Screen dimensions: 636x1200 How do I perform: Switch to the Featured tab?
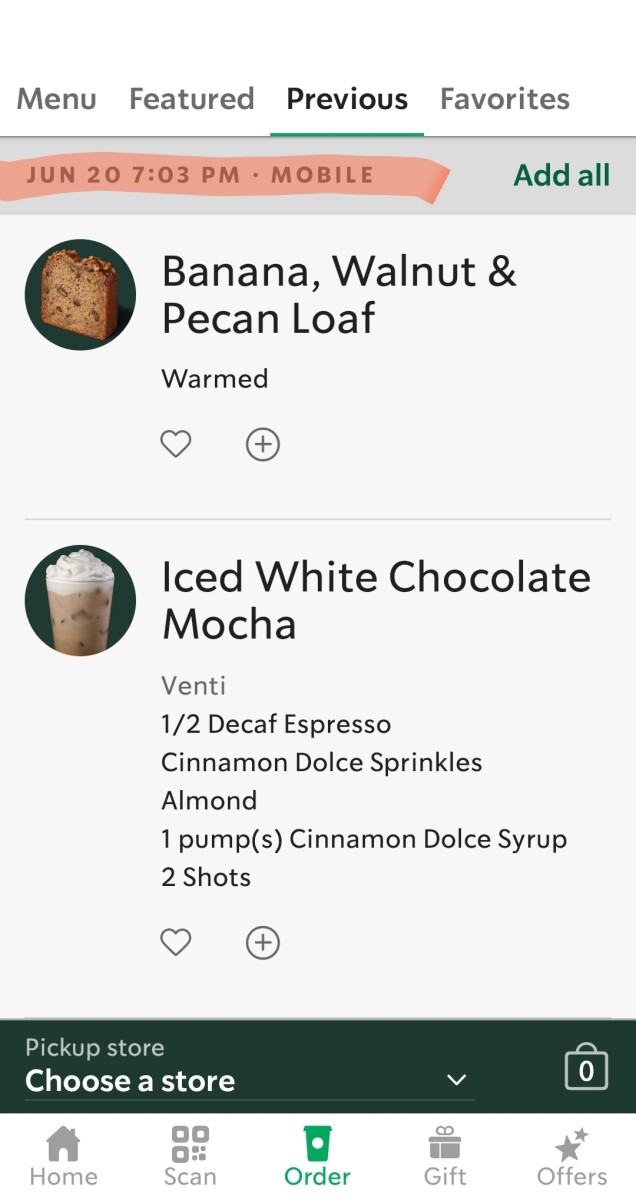point(192,99)
